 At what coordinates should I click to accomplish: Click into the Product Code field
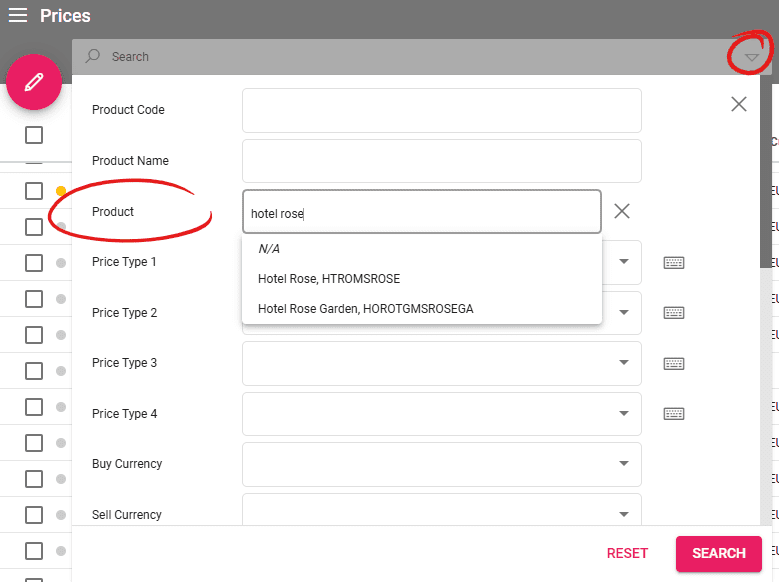click(442, 110)
